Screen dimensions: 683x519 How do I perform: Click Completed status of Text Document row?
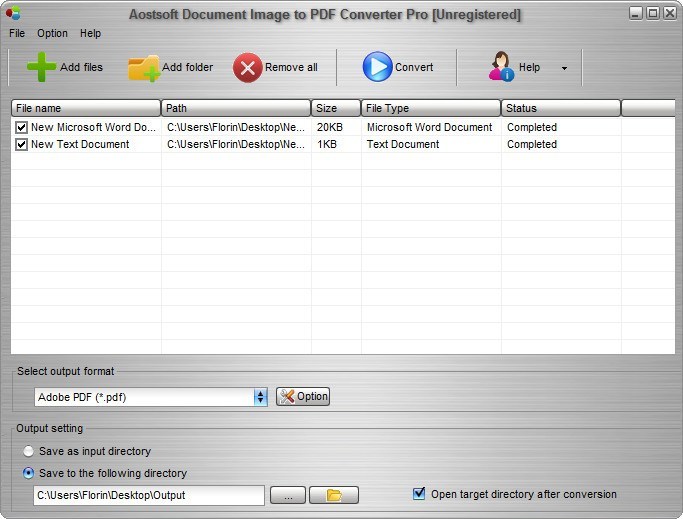pos(532,144)
